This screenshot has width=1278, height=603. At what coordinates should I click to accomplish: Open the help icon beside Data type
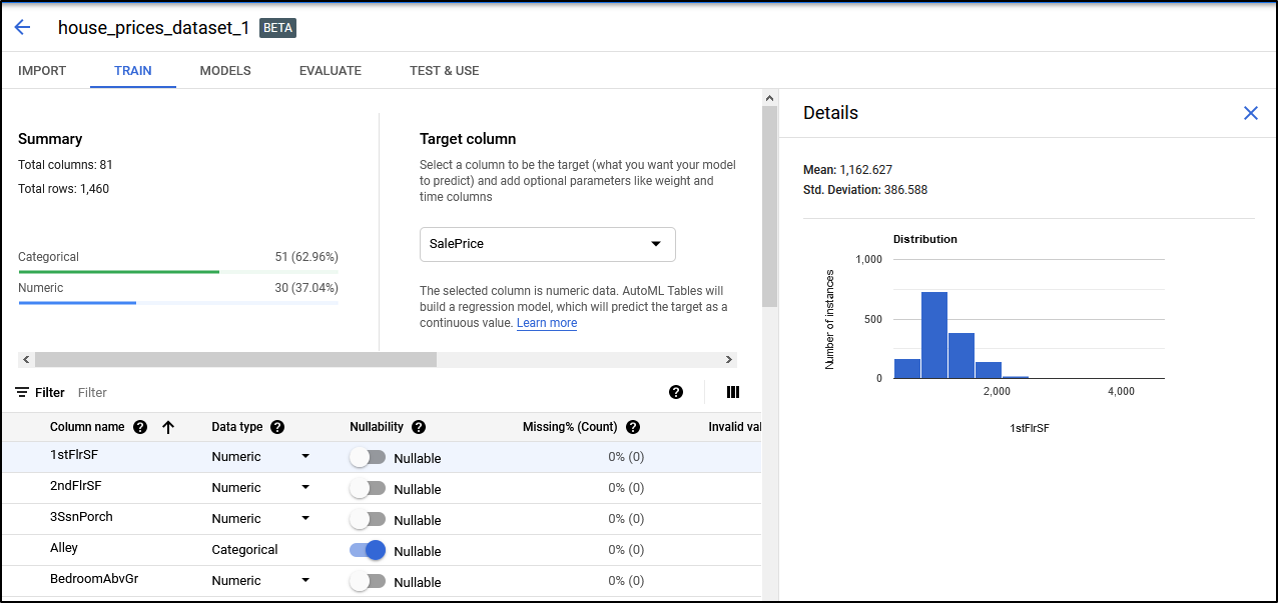(277, 427)
